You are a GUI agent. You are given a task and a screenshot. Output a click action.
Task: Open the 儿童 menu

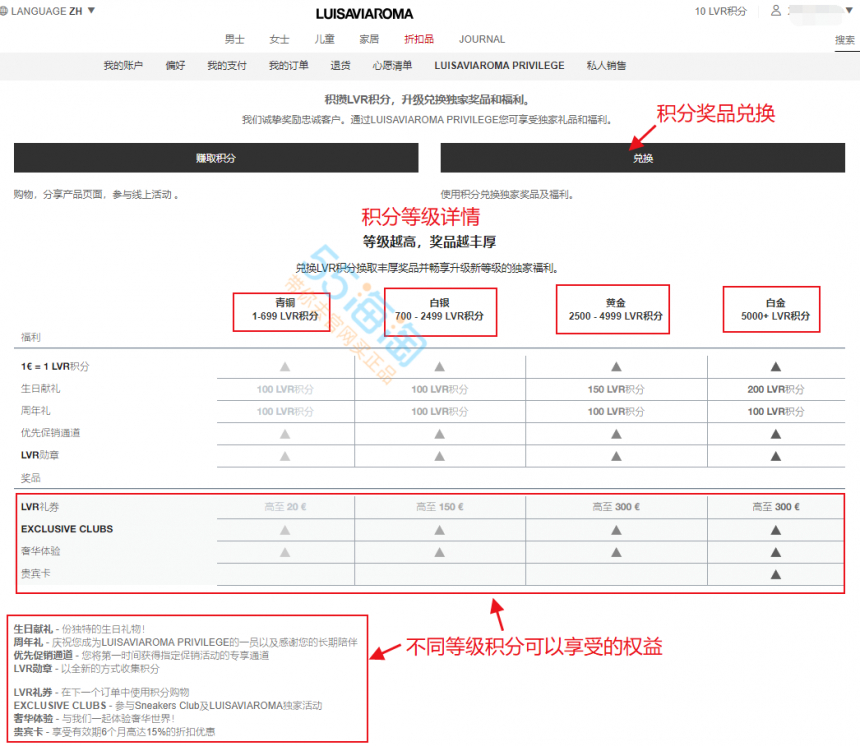(324, 39)
